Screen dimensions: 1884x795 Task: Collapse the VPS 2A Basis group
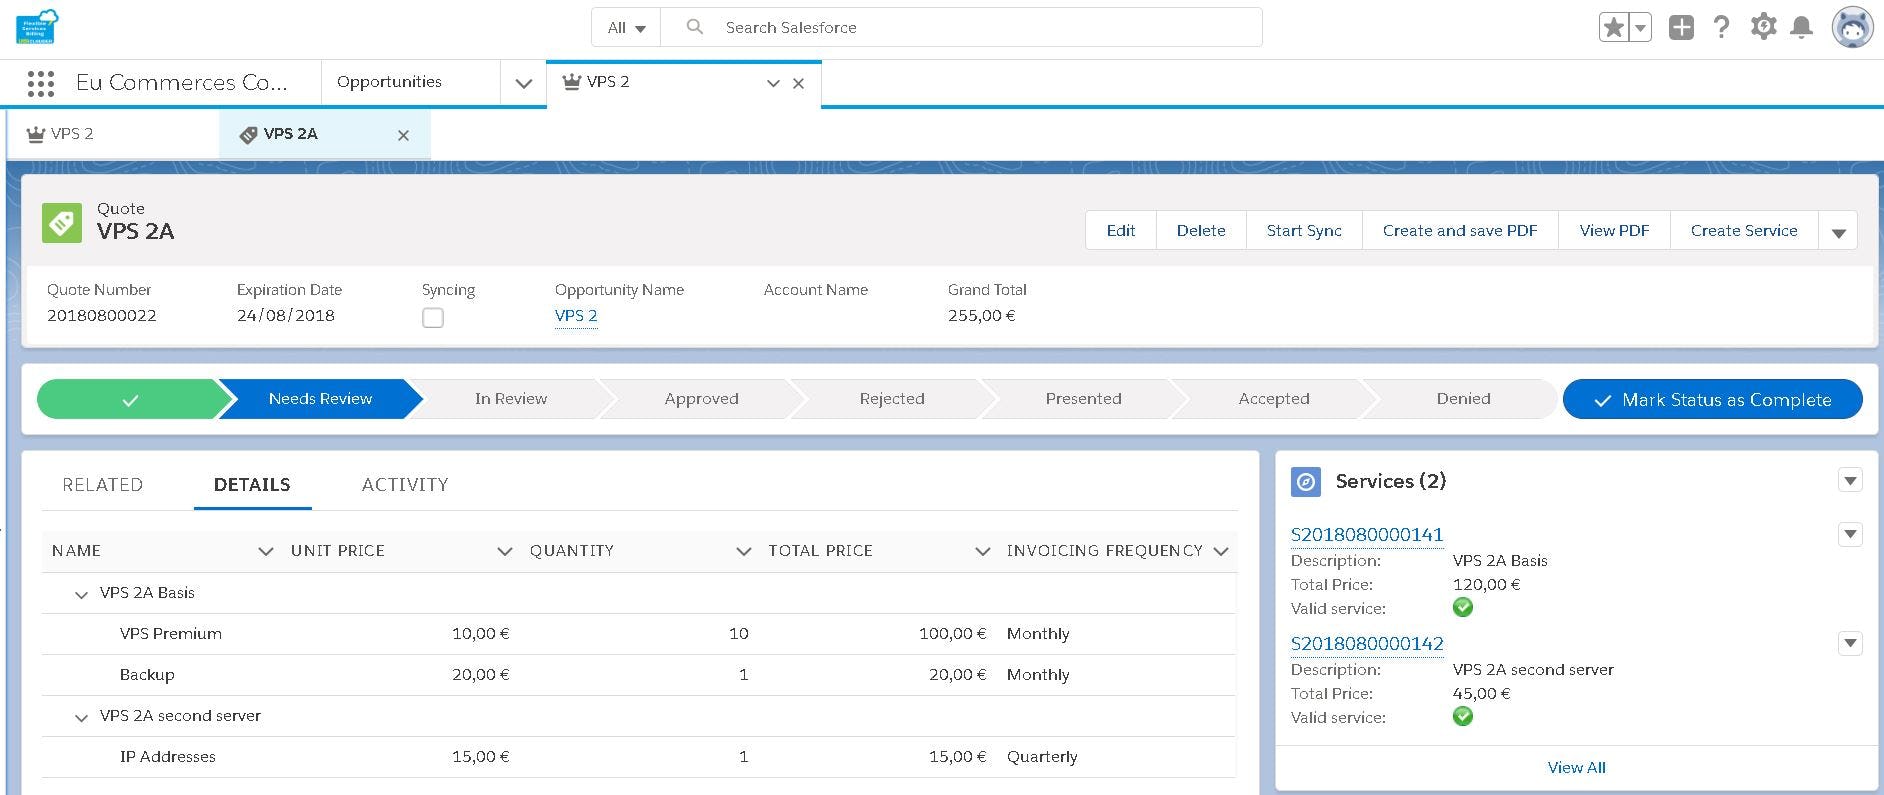[x=81, y=594]
